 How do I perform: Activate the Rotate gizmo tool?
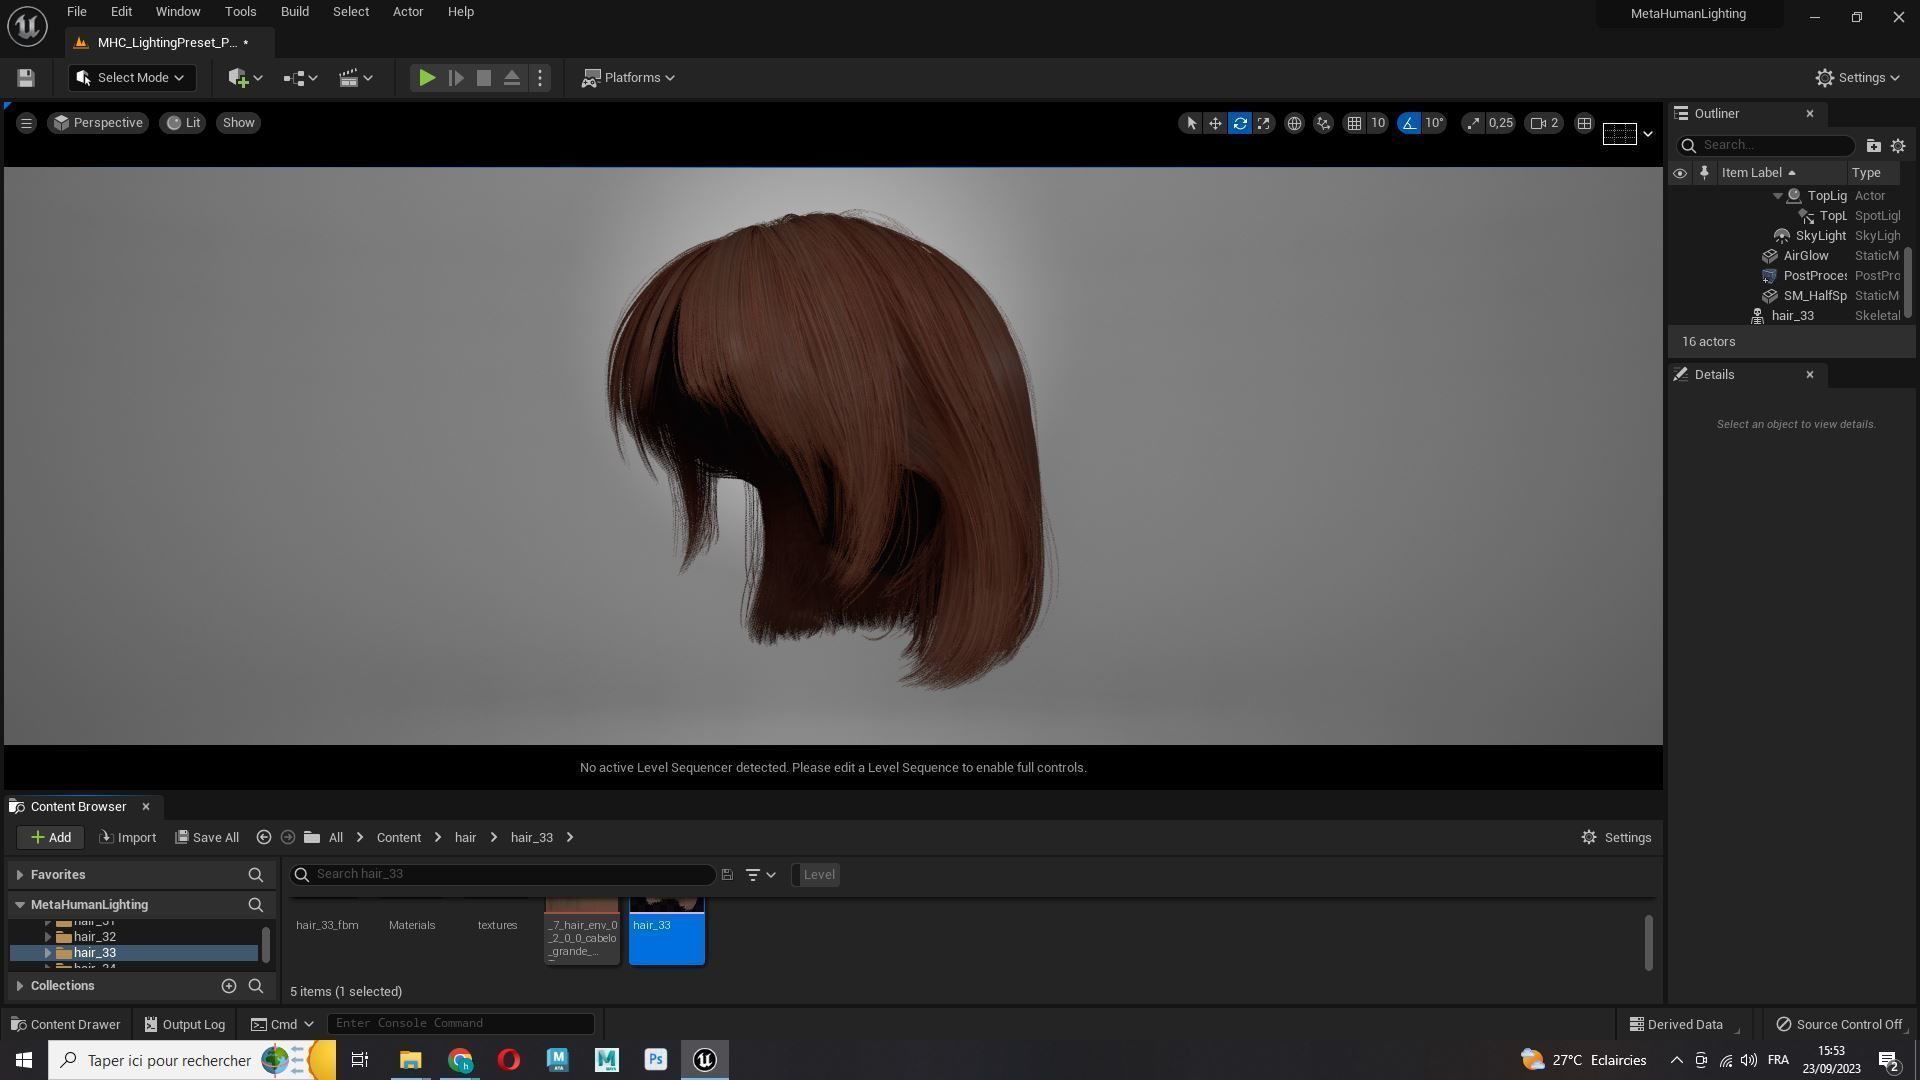coord(1240,123)
